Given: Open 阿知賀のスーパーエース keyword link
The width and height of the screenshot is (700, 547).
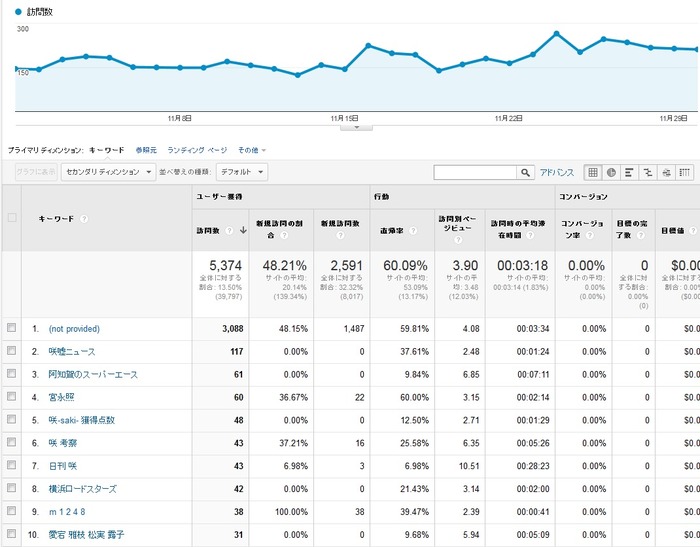Looking at the screenshot, I should coord(93,375).
